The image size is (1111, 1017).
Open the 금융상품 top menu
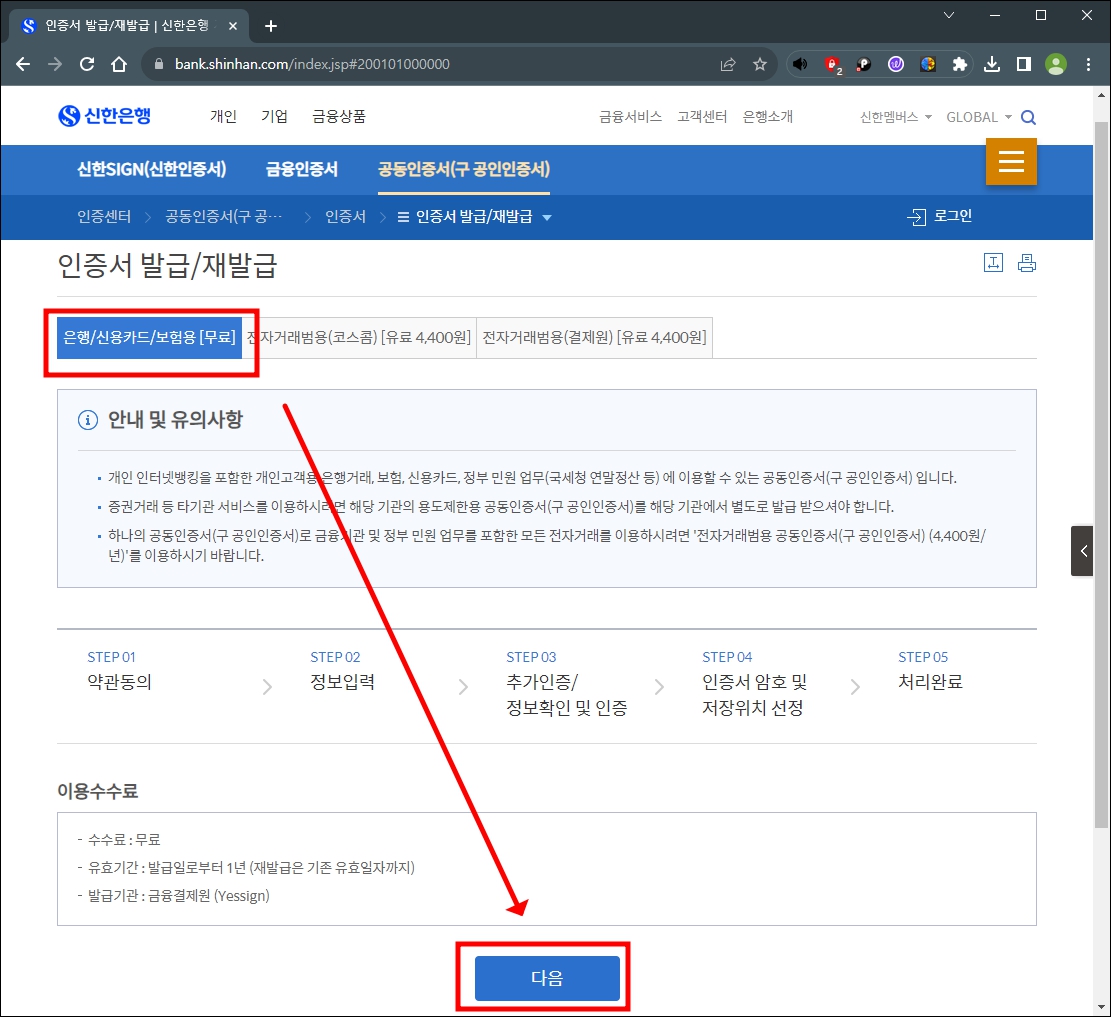pos(339,116)
